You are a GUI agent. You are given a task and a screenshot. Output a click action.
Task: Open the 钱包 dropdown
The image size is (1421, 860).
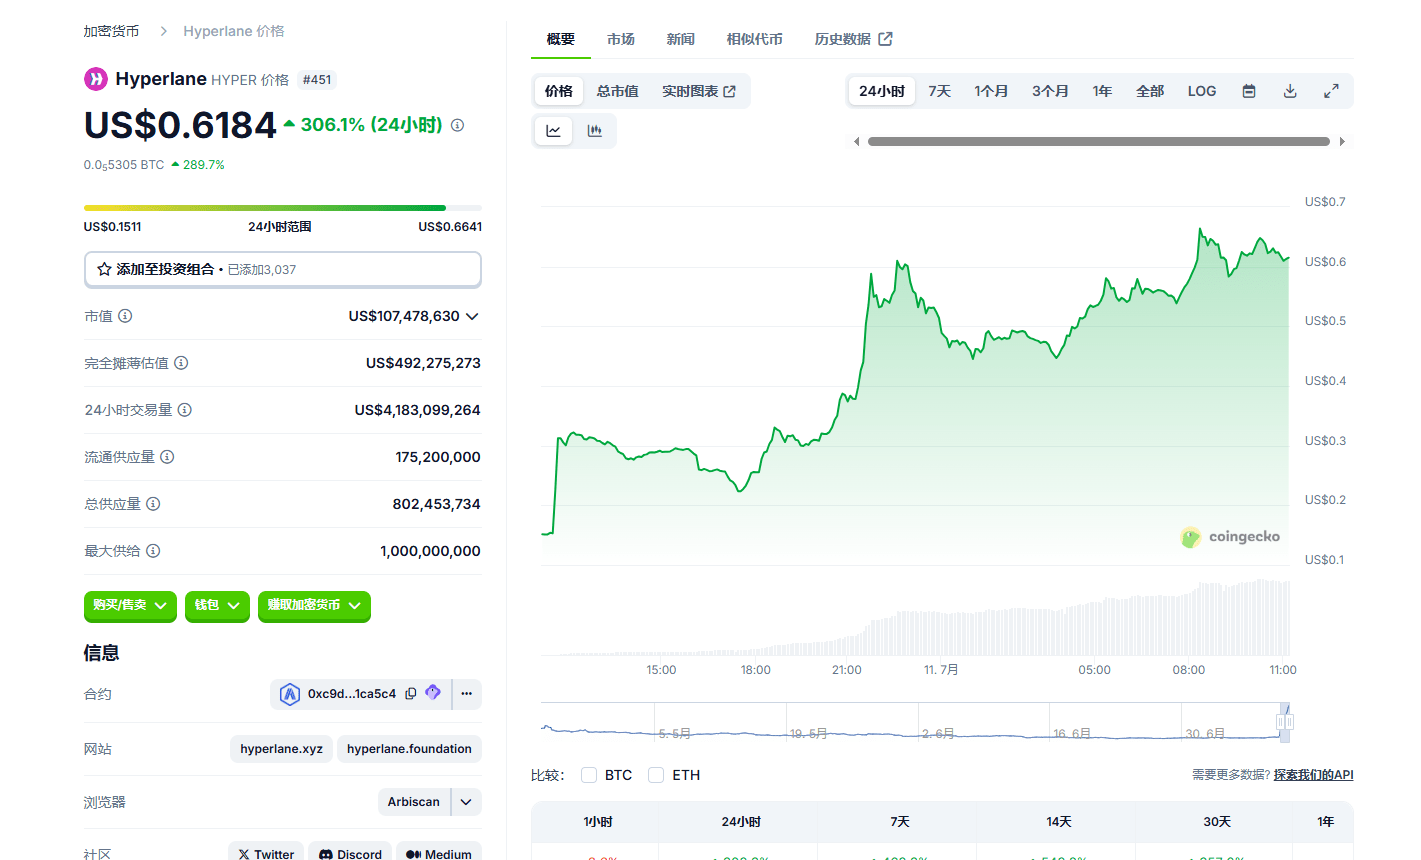(x=217, y=606)
